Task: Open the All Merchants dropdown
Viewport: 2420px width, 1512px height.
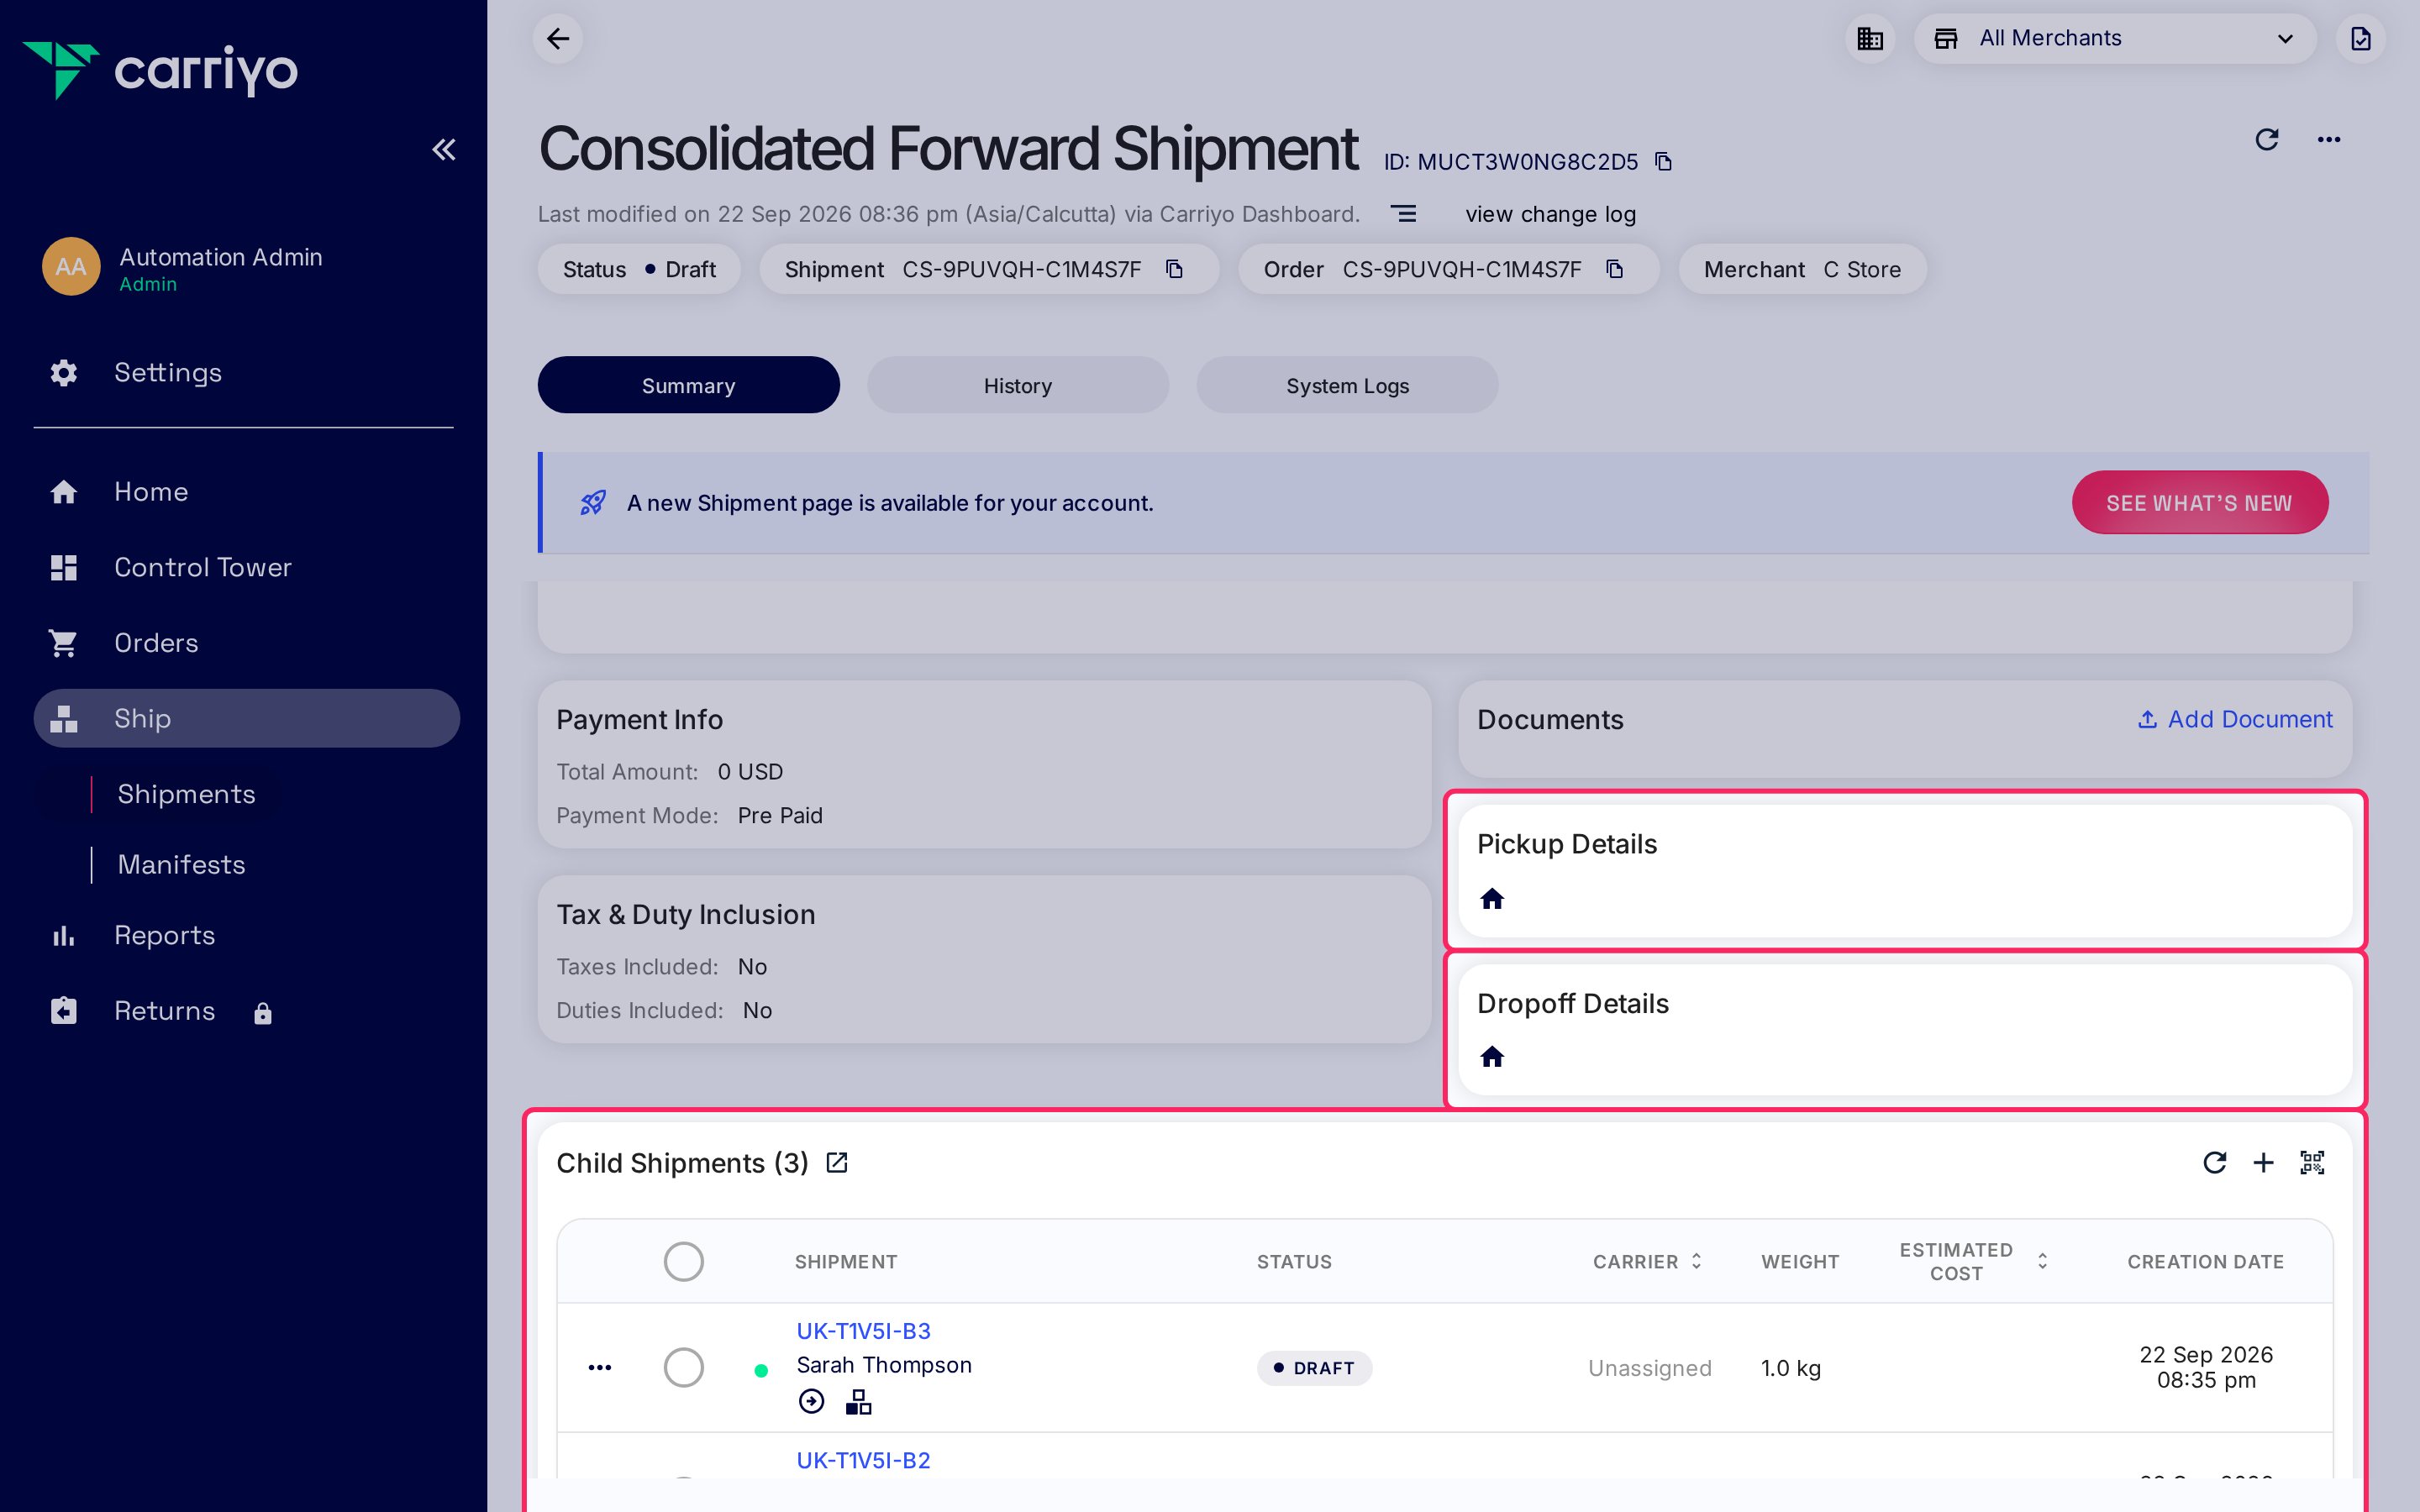Action: (x=2114, y=39)
